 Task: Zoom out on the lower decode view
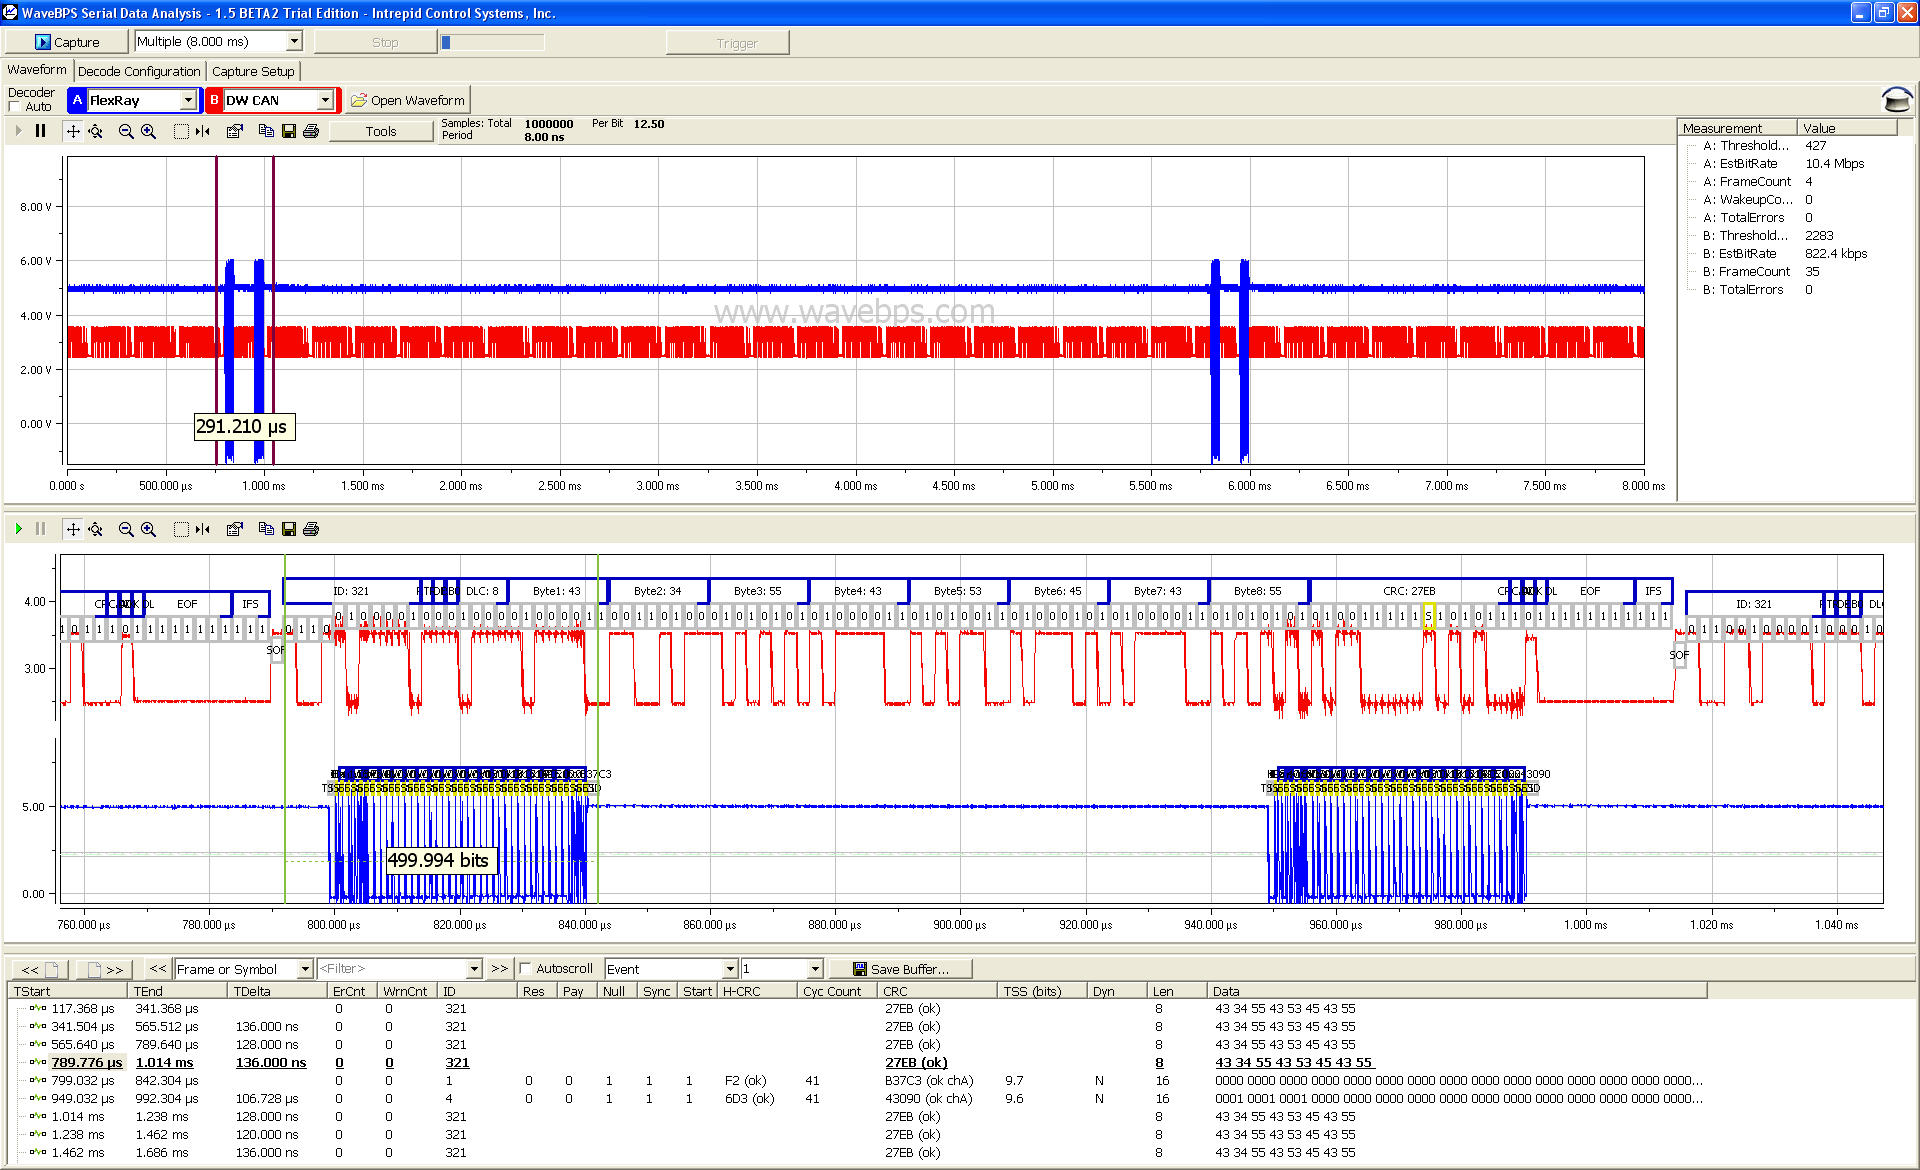click(126, 529)
